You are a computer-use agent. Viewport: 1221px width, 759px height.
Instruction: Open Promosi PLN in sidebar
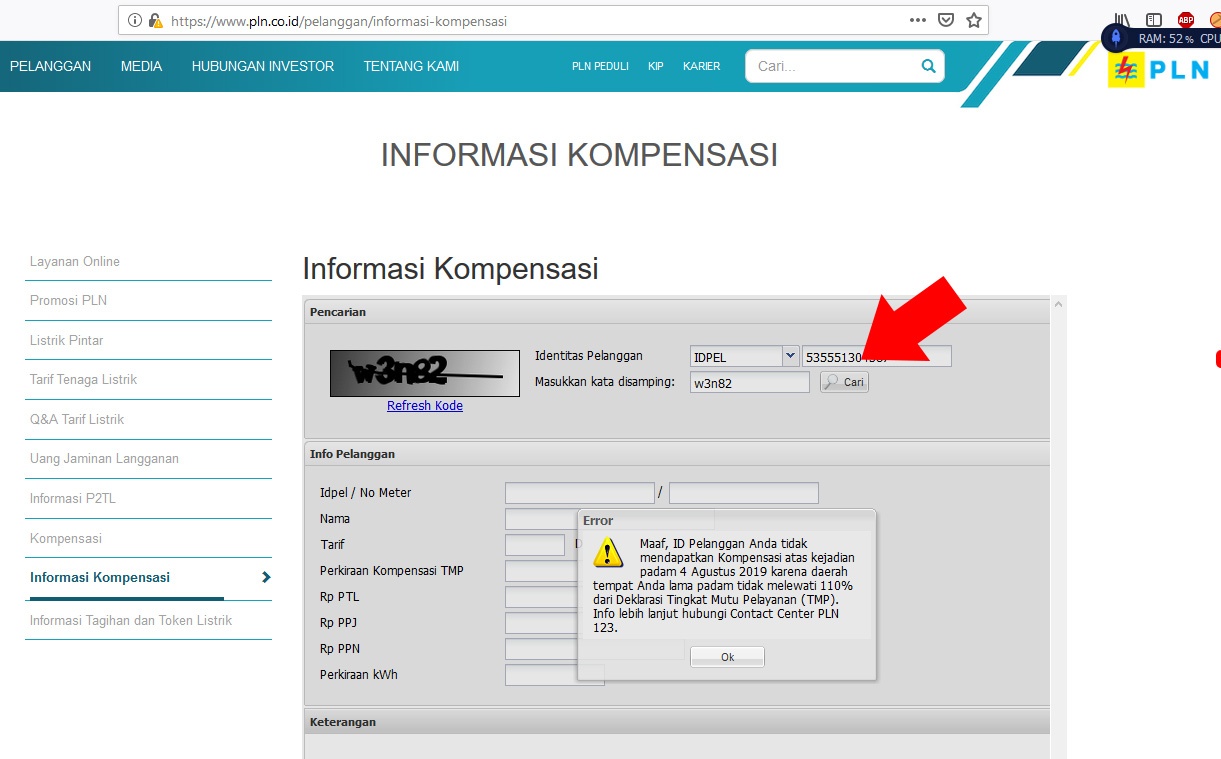pyautogui.click(x=68, y=300)
